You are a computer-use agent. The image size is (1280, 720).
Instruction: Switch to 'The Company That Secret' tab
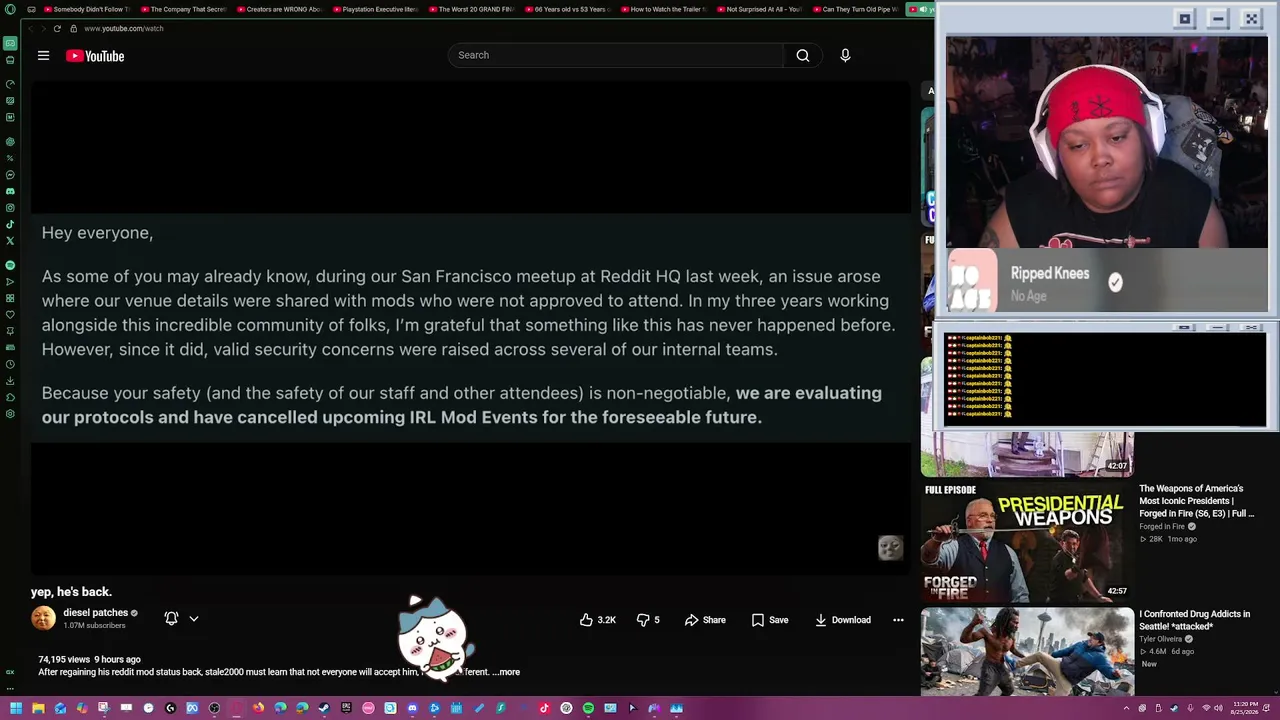click(x=184, y=9)
